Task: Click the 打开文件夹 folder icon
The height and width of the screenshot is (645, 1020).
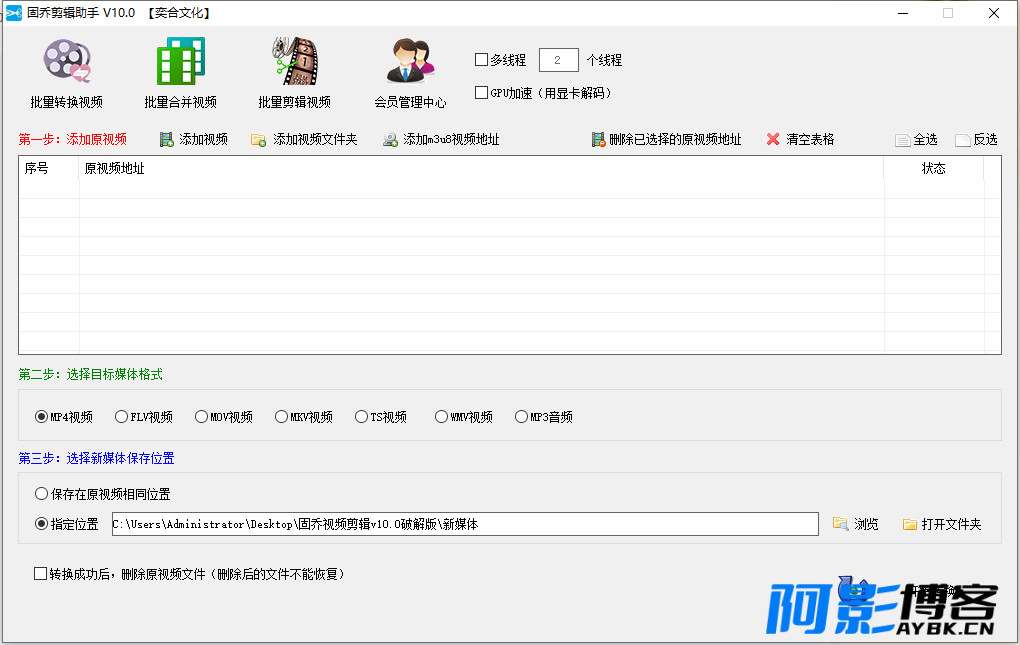Action: pyautogui.click(x=909, y=524)
